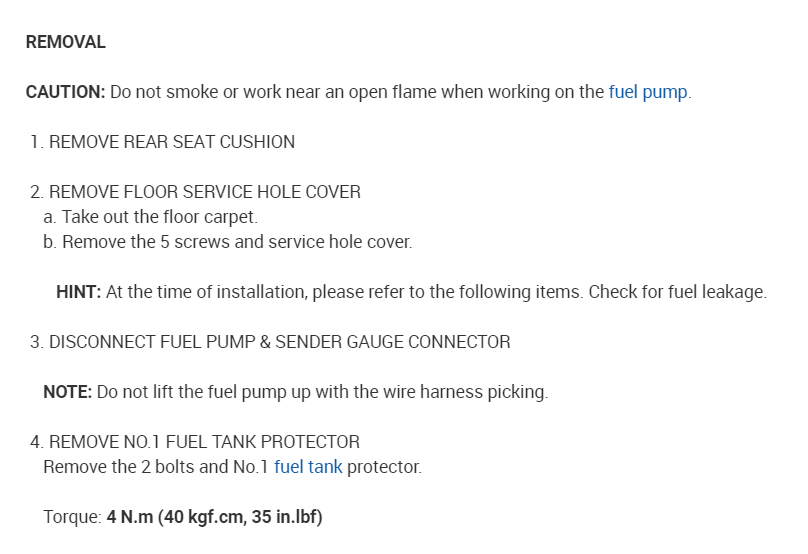The height and width of the screenshot is (554, 808).
Task: Follow the "fuel tank" hyperlink
Action: pyautogui.click(x=307, y=467)
